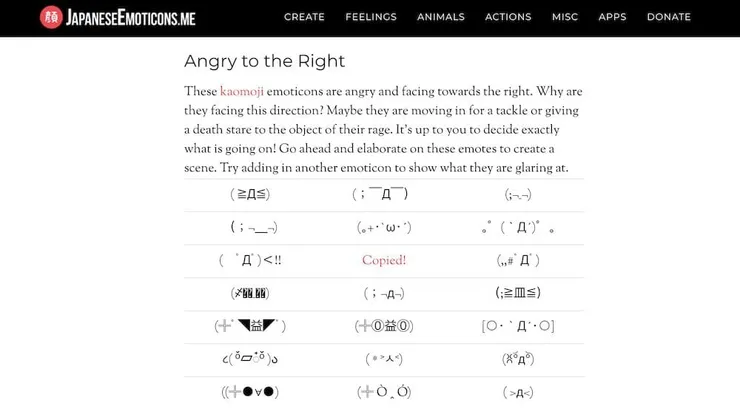Image resolution: width=740 pixels, height=408 pixels.
Task: Click the Donate link in navigation
Action: (669, 17)
